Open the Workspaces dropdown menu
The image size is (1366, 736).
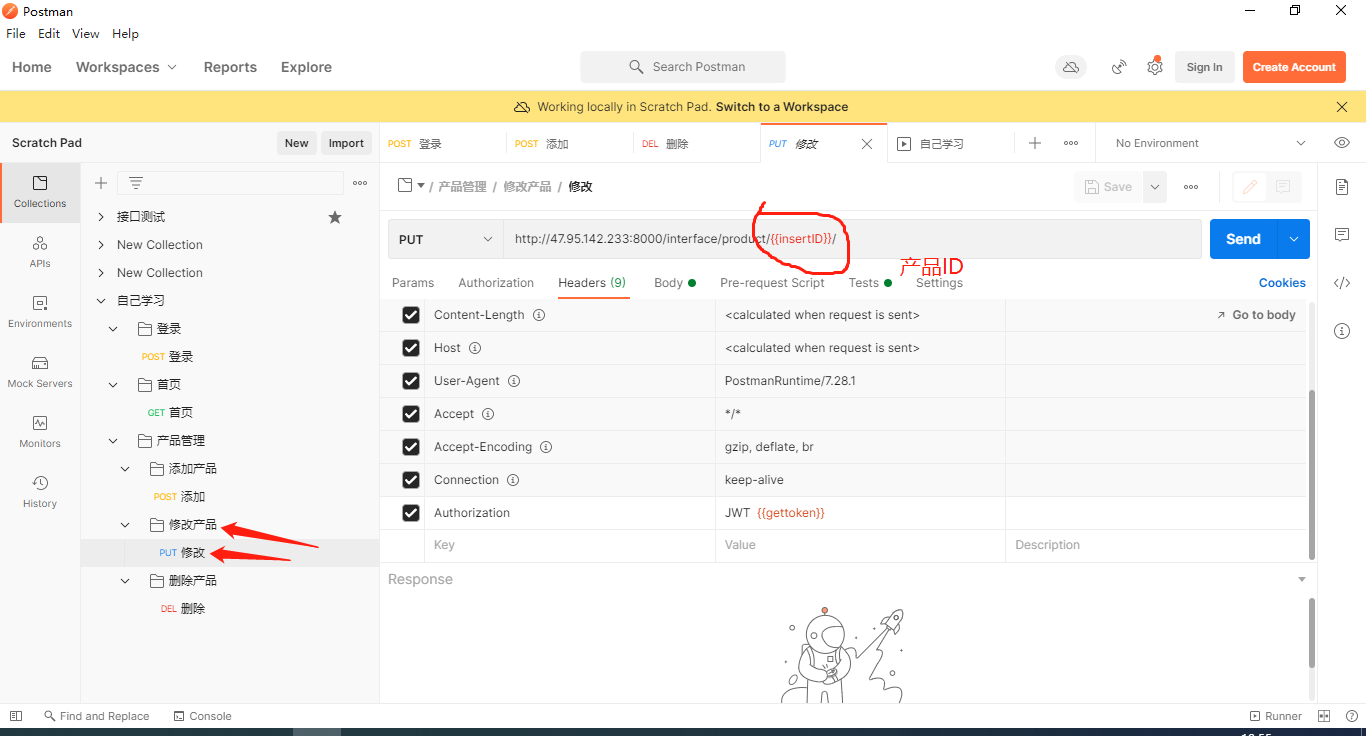point(126,67)
